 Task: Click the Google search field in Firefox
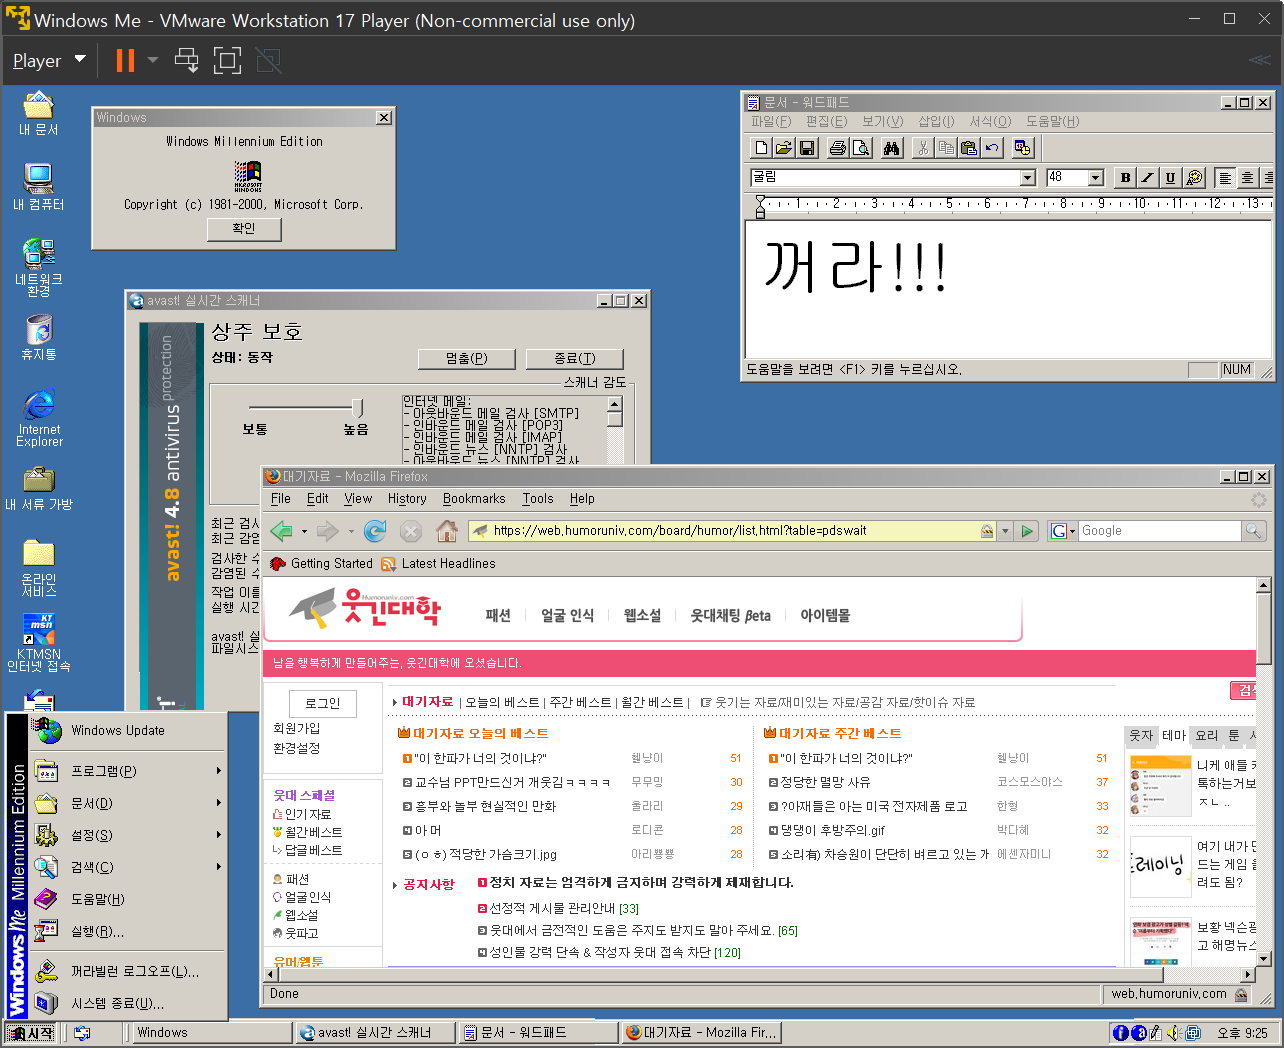[x=1158, y=531]
